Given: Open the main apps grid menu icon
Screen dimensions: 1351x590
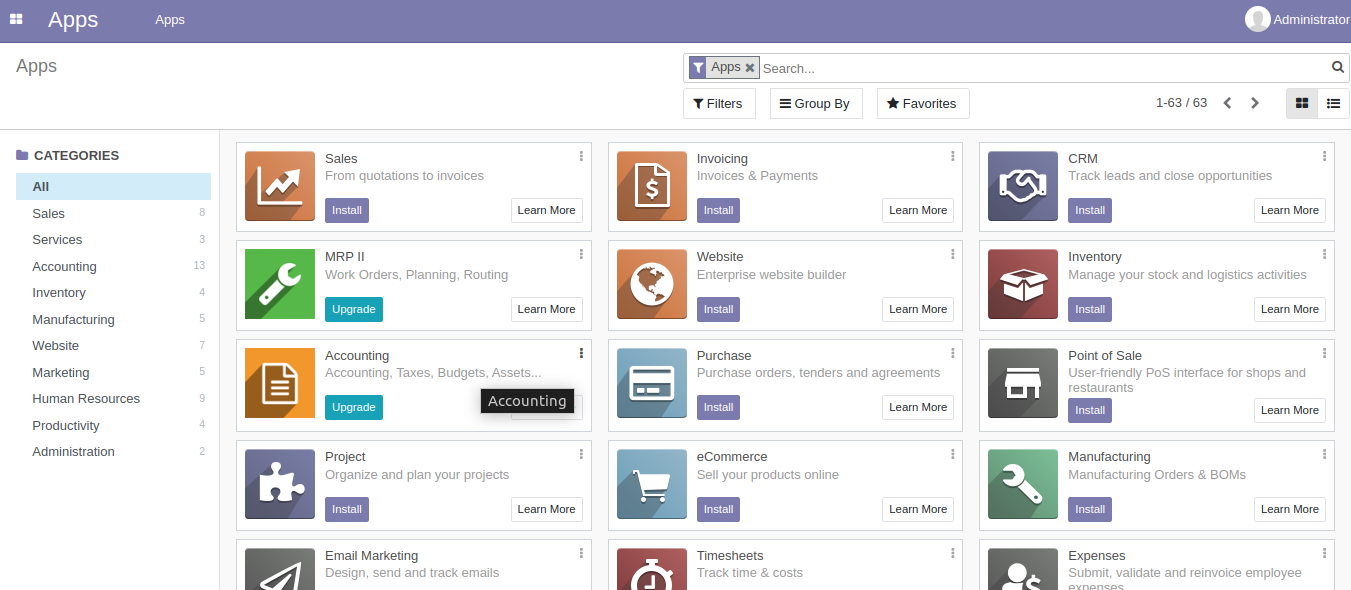Looking at the screenshot, I should 16,19.
